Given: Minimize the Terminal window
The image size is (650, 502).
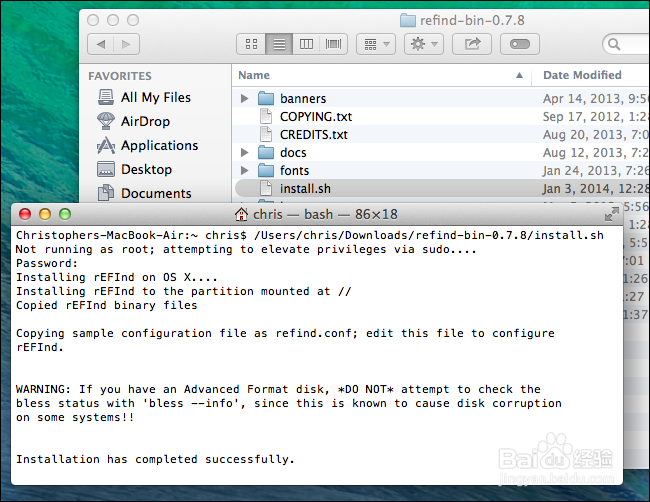Looking at the screenshot, I should 45,214.
